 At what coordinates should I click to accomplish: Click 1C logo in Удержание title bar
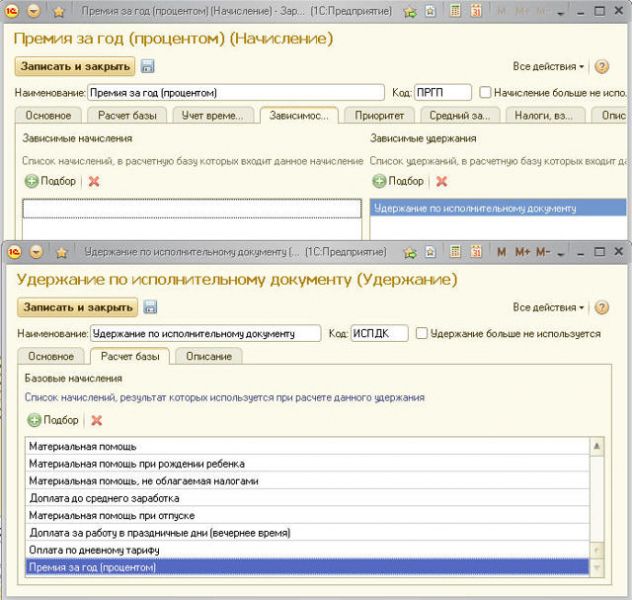pos(15,252)
